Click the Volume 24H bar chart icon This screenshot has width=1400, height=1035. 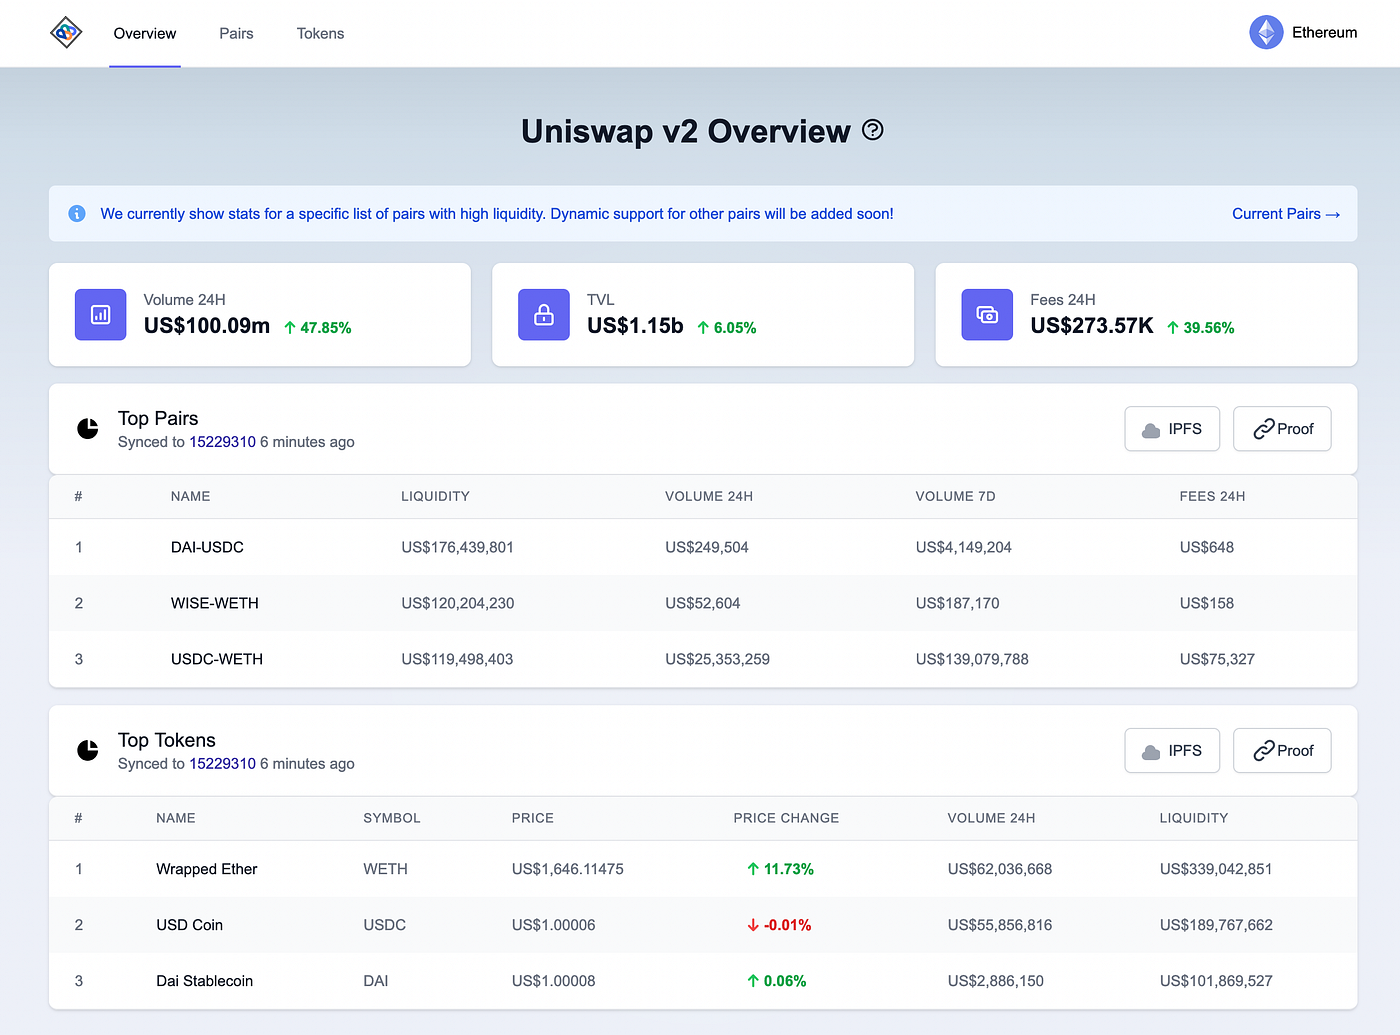(x=101, y=315)
